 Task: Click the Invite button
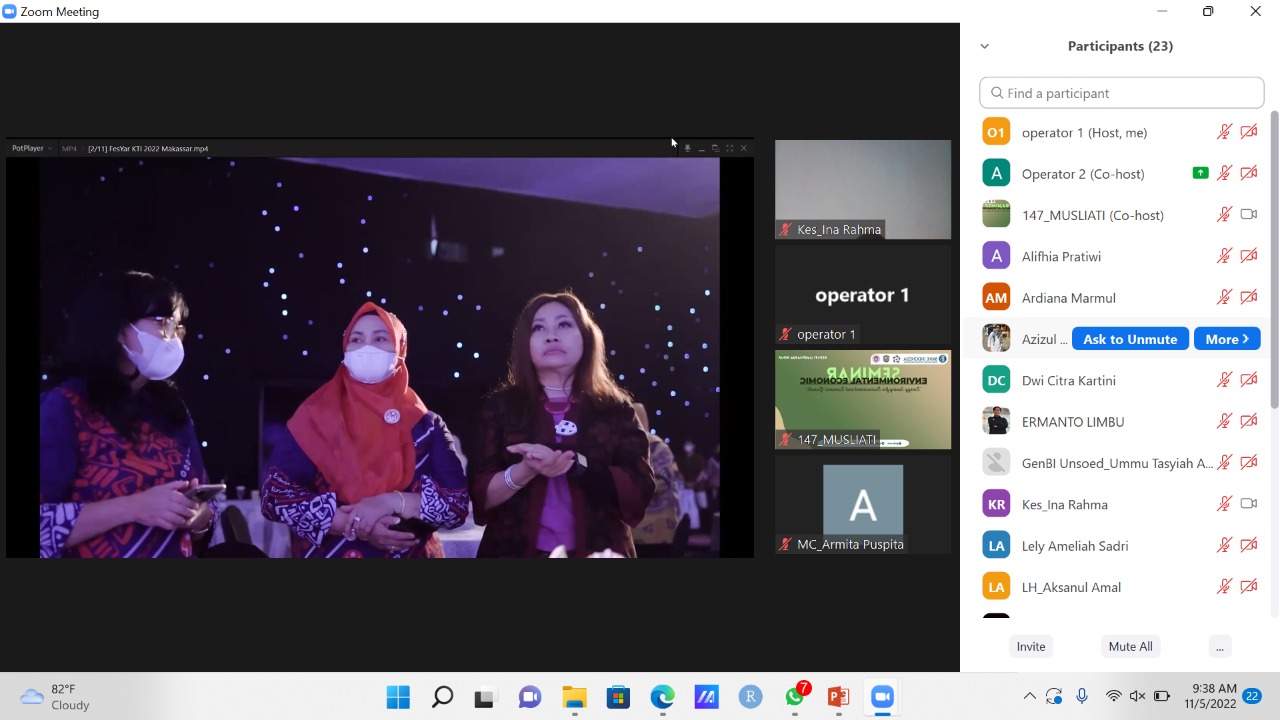click(x=1031, y=647)
